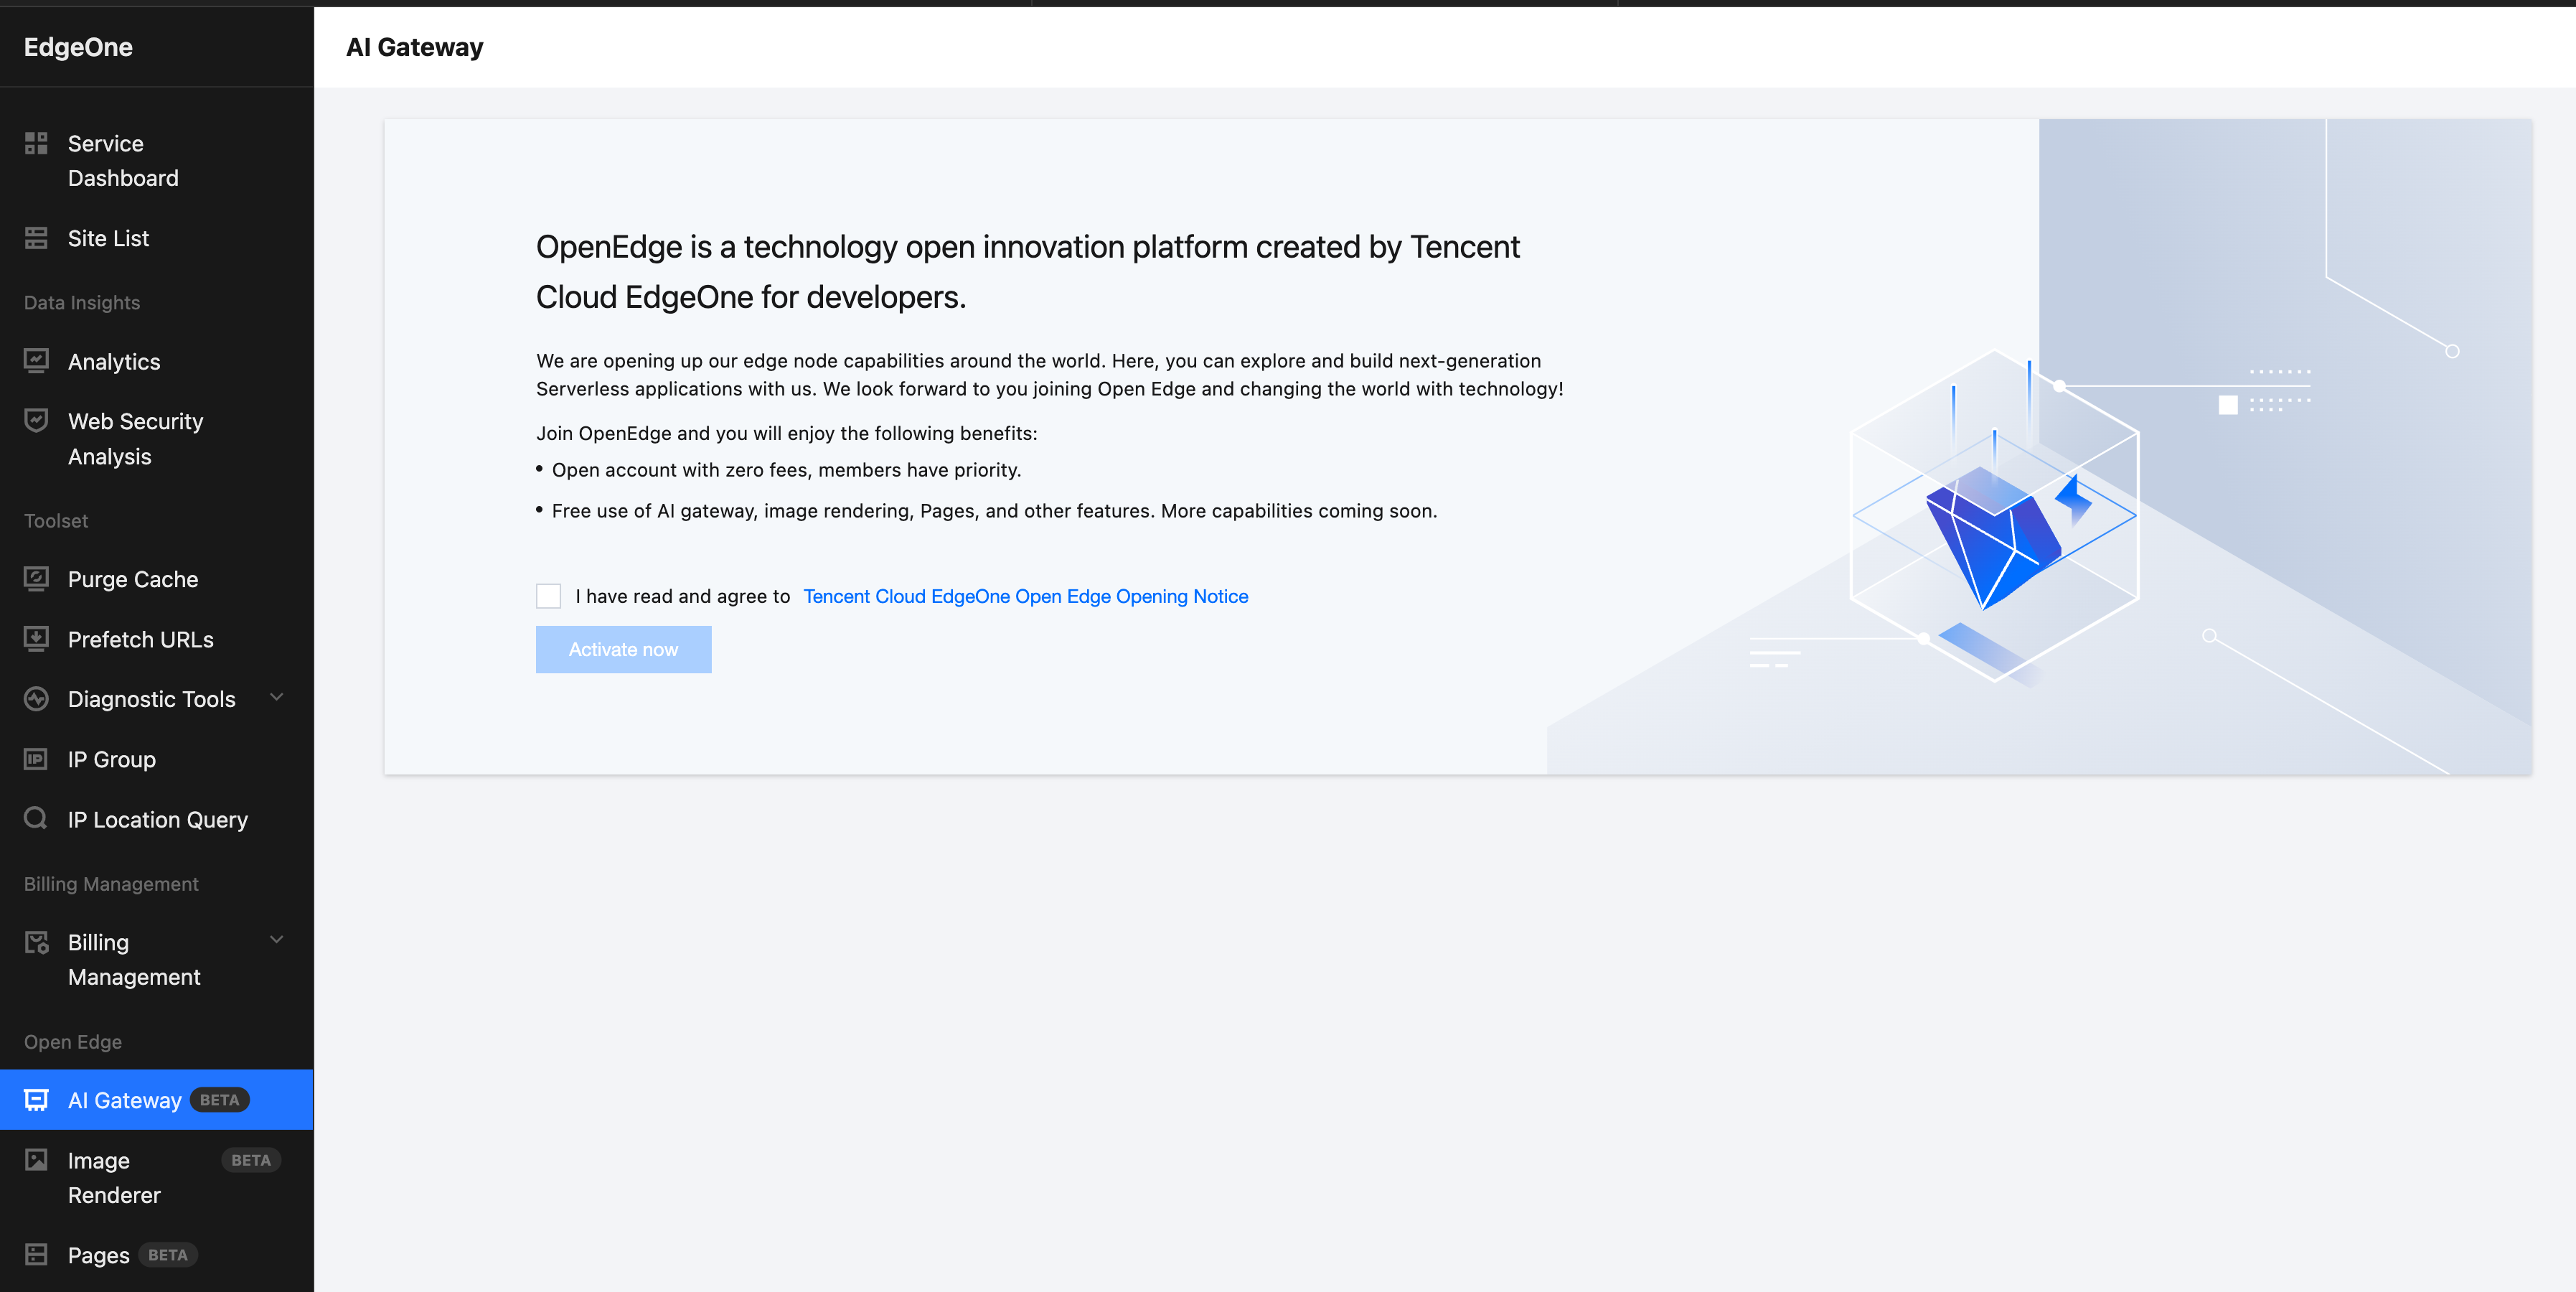Click the IP Group icon
Screen dimensions: 2576x1292
pyautogui.click(x=36, y=759)
